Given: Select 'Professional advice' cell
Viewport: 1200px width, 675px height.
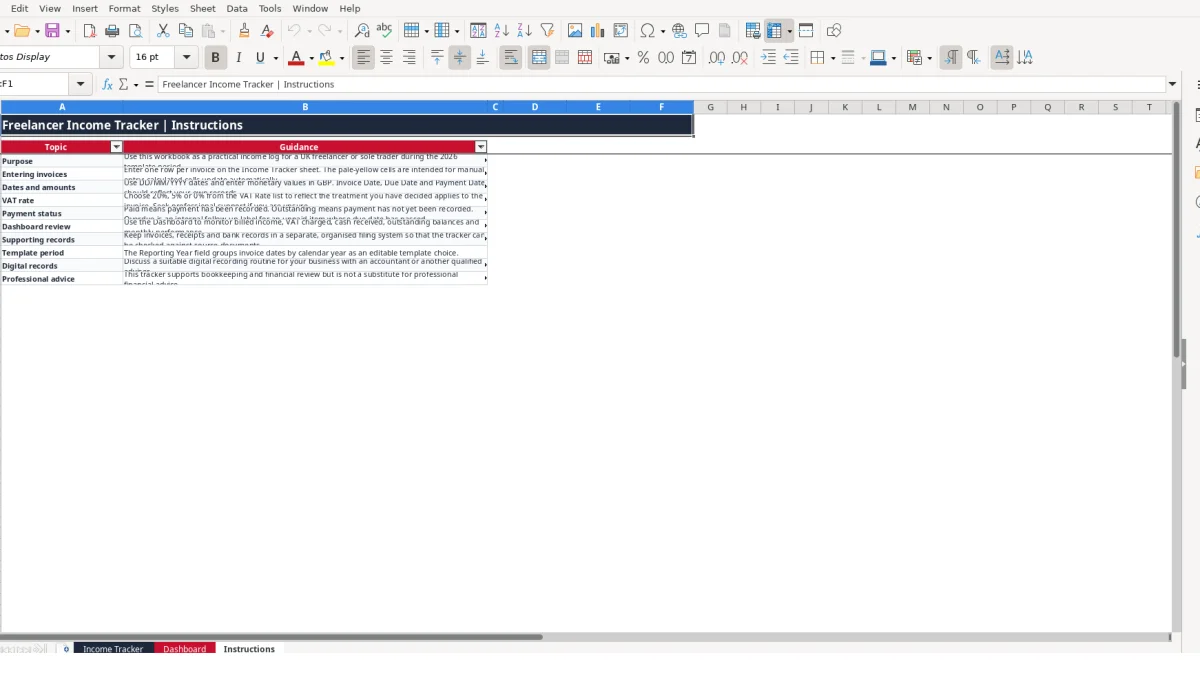Looking at the screenshot, I should point(62,279).
